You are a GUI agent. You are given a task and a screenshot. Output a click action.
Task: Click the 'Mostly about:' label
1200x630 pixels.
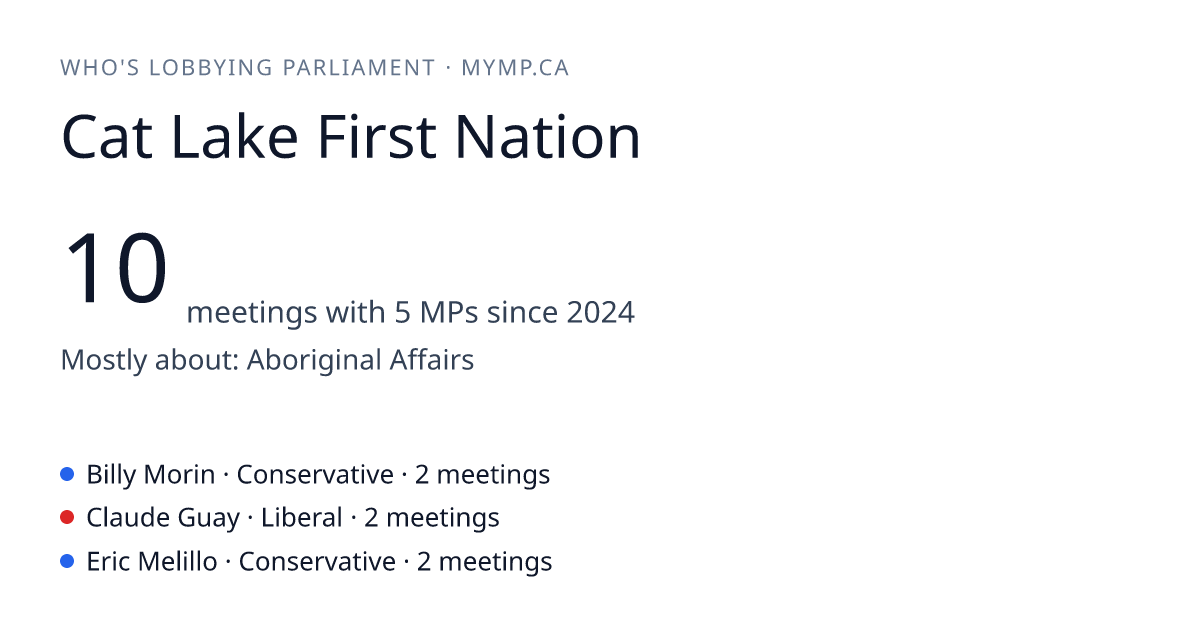point(150,360)
